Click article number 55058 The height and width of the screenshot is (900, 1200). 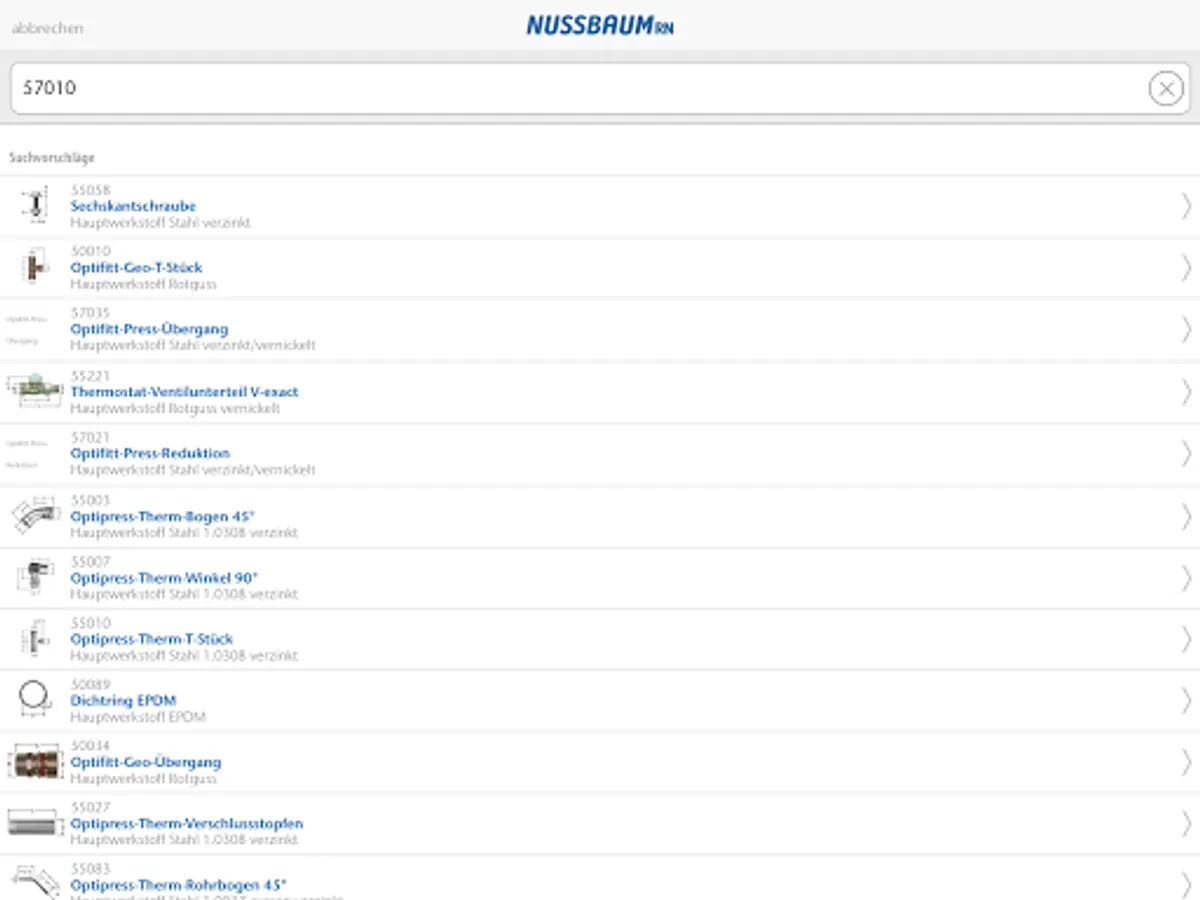tap(90, 190)
